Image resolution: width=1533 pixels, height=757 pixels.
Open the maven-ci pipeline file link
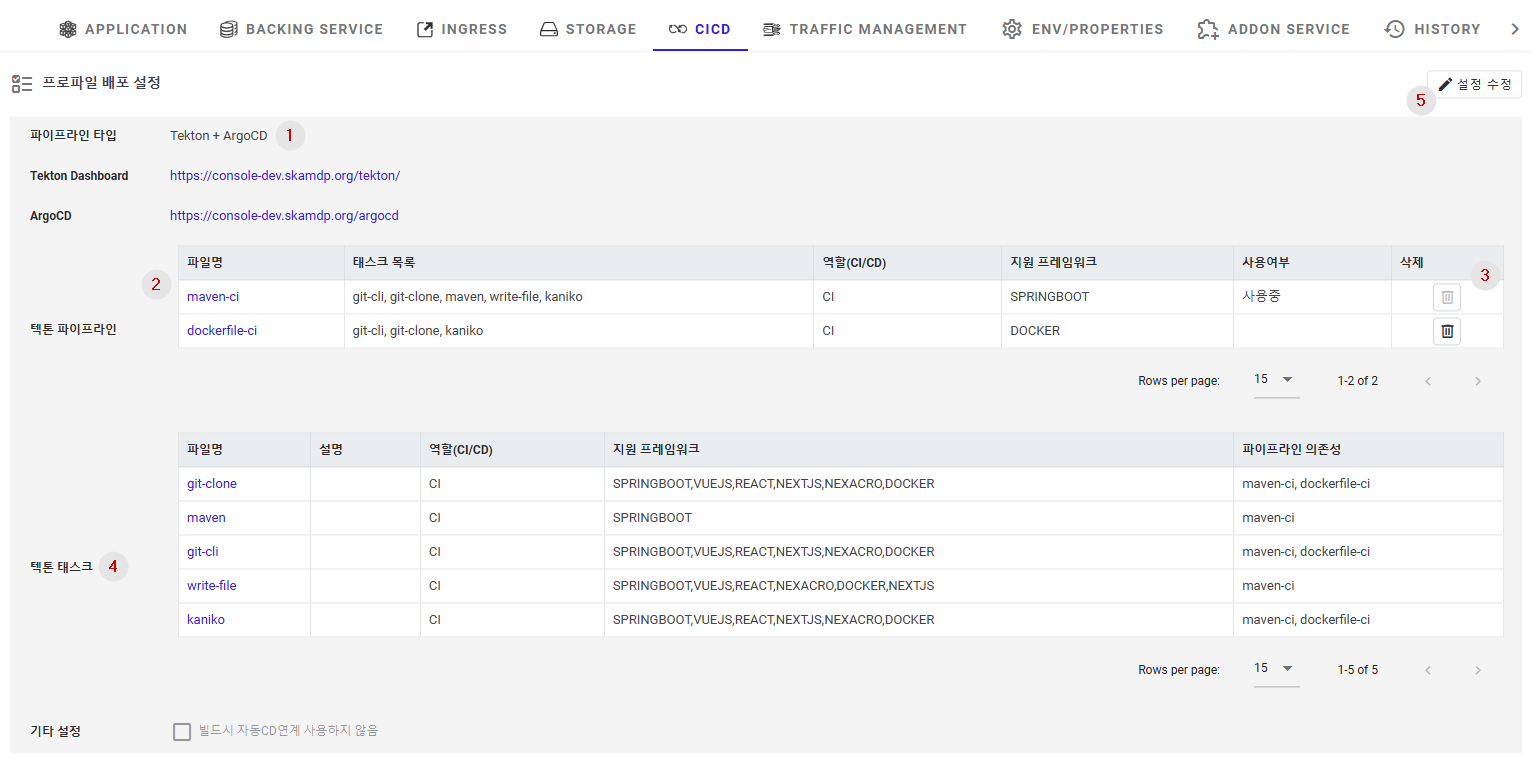(x=213, y=297)
